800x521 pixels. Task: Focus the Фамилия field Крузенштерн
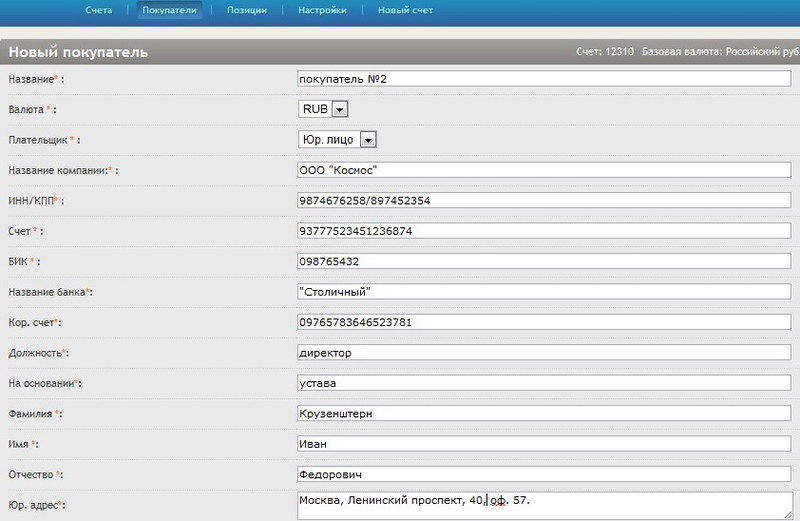tap(544, 413)
